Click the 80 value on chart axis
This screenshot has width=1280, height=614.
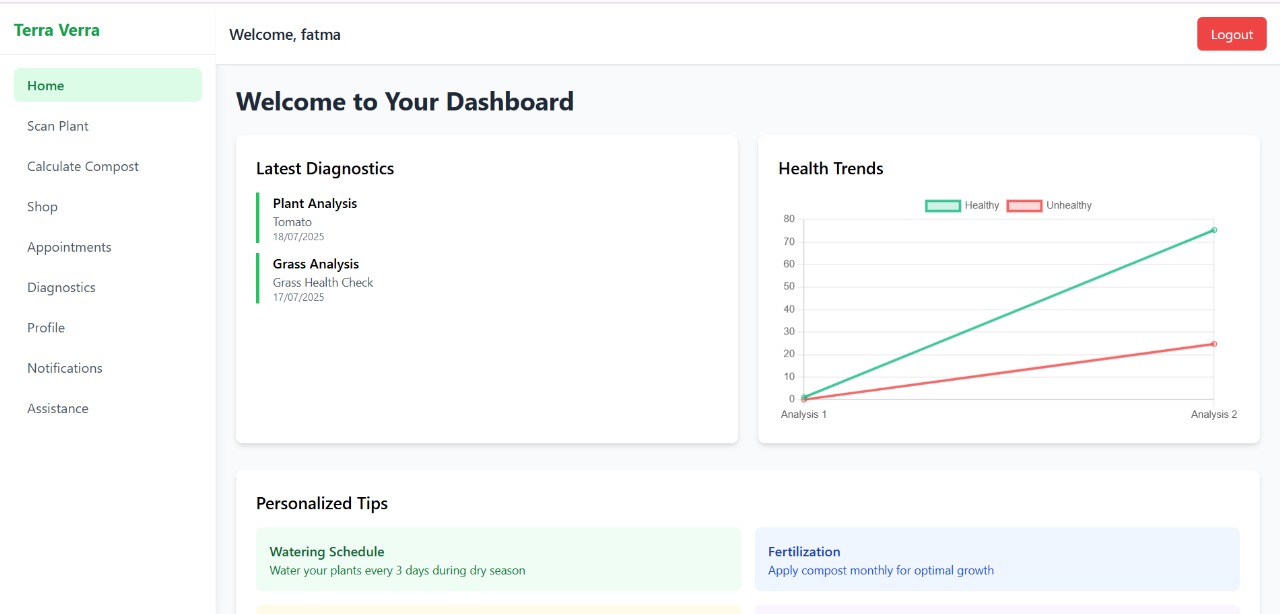pos(789,219)
